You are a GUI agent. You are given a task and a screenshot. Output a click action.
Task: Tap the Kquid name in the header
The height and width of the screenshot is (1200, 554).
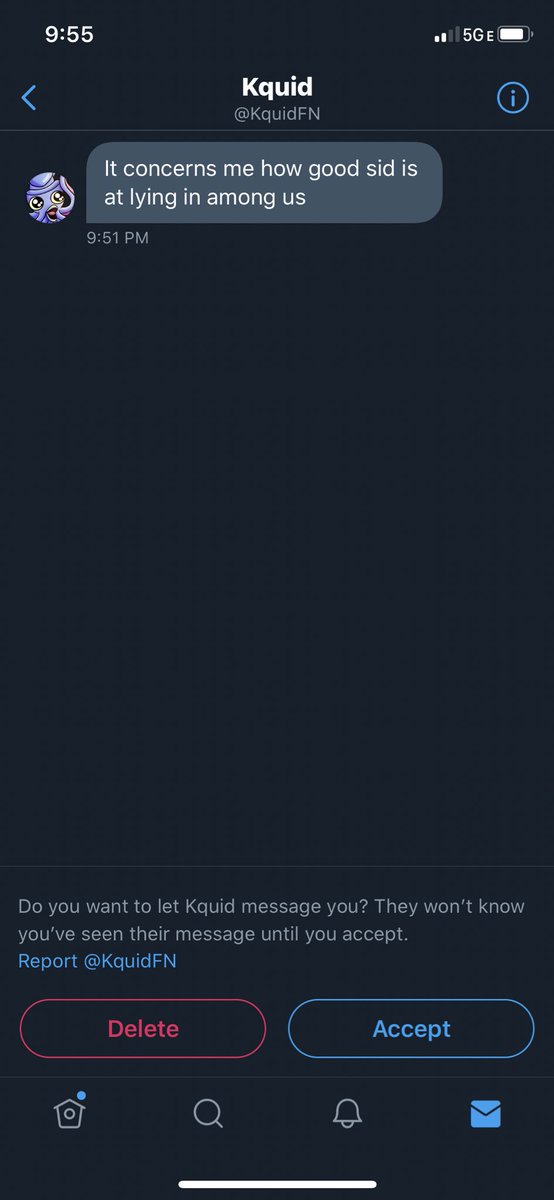(277, 87)
